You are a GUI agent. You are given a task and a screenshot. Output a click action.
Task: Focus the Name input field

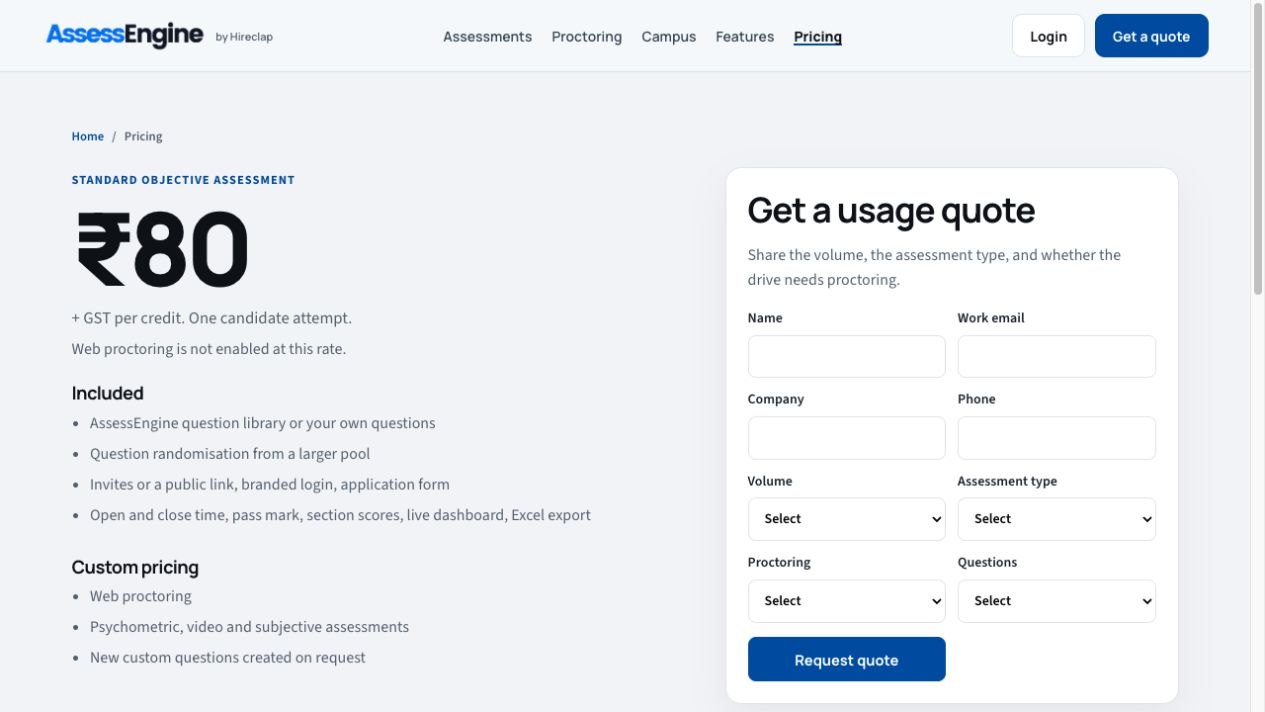[x=846, y=356]
